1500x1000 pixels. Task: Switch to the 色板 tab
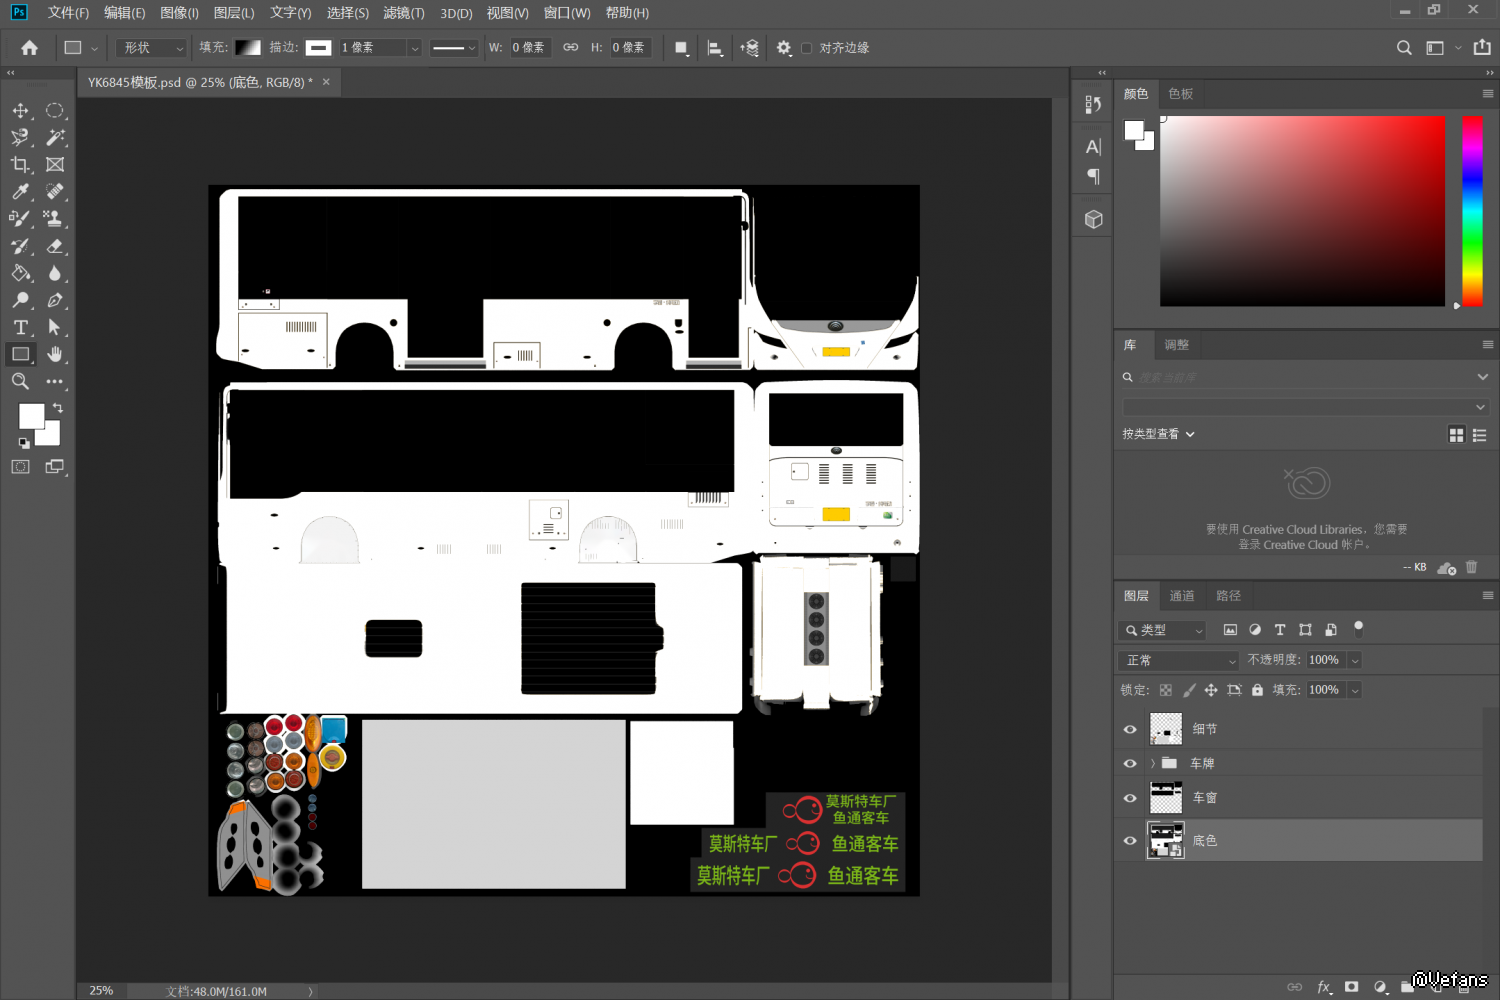[1181, 94]
